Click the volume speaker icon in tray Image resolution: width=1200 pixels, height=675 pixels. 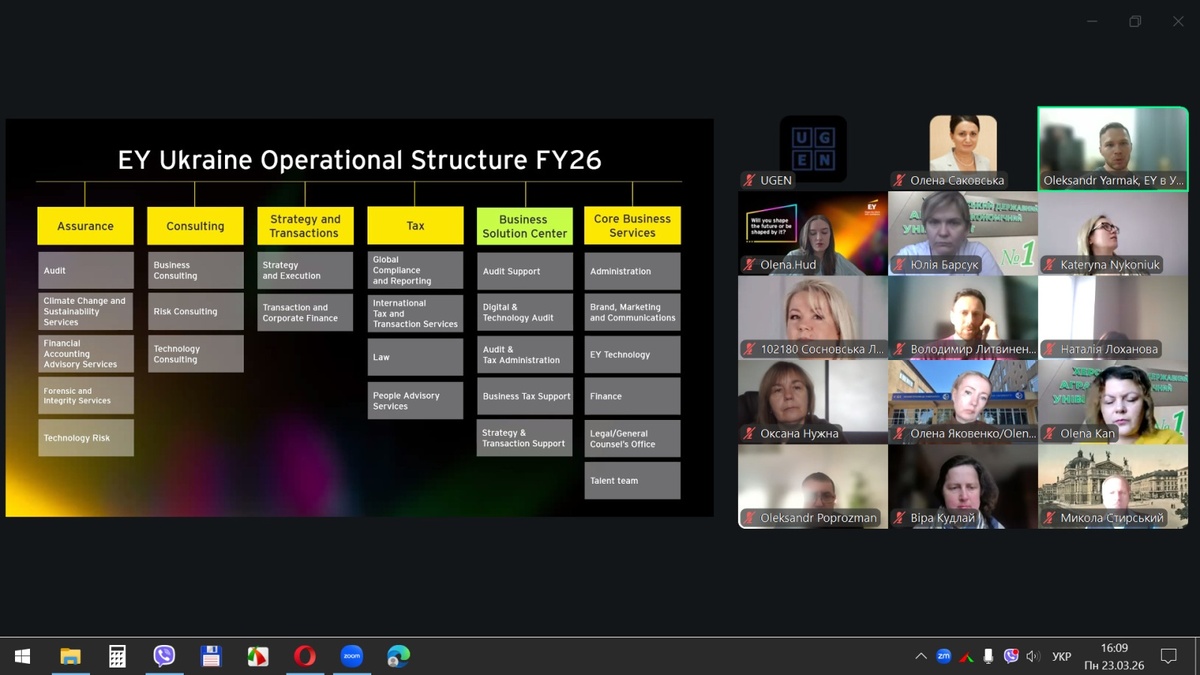pos(1033,656)
